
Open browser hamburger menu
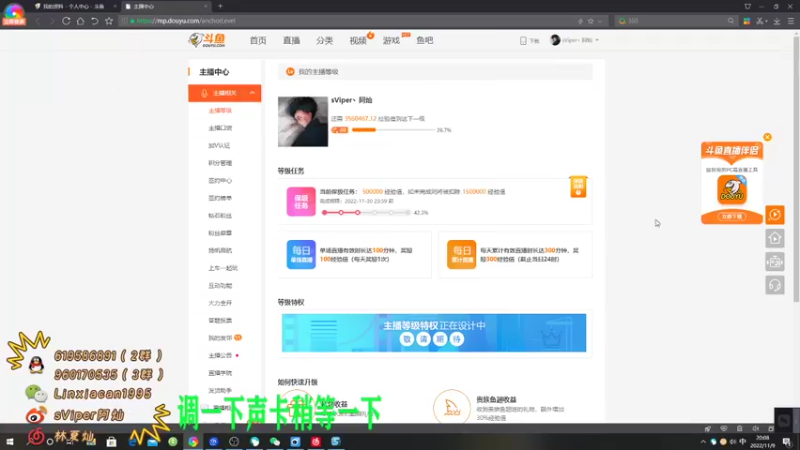[791, 21]
